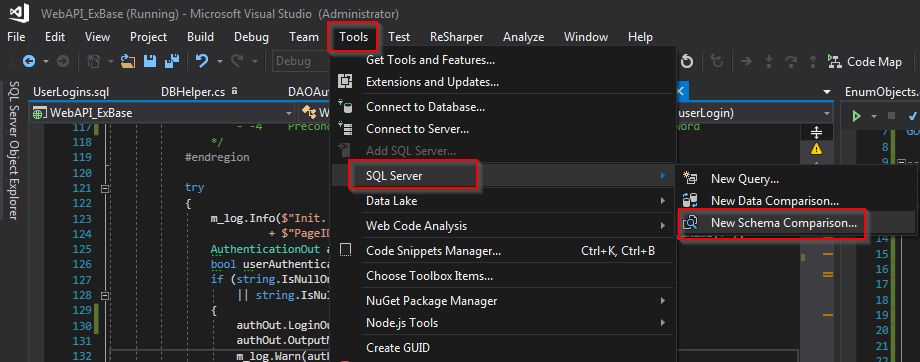Collapse the if block at line 128
The height and width of the screenshot is (362, 920).
pyautogui.click(x=104, y=295)
